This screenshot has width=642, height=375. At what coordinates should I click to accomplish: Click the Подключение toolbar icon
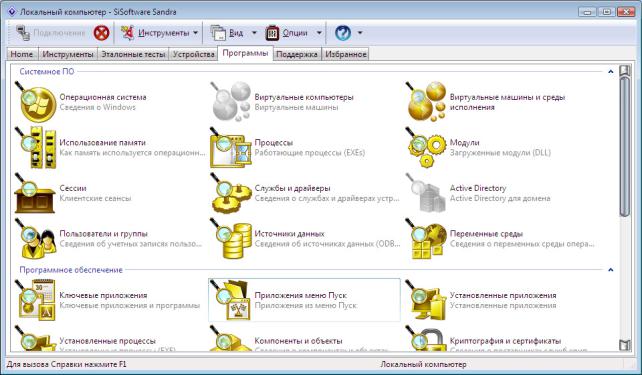[x=23, y=33]
